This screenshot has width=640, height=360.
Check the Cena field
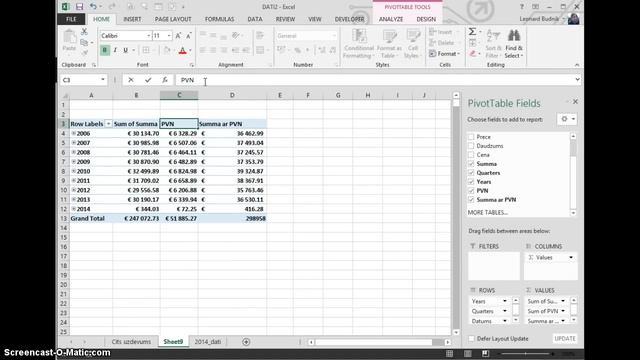point(471,155)
